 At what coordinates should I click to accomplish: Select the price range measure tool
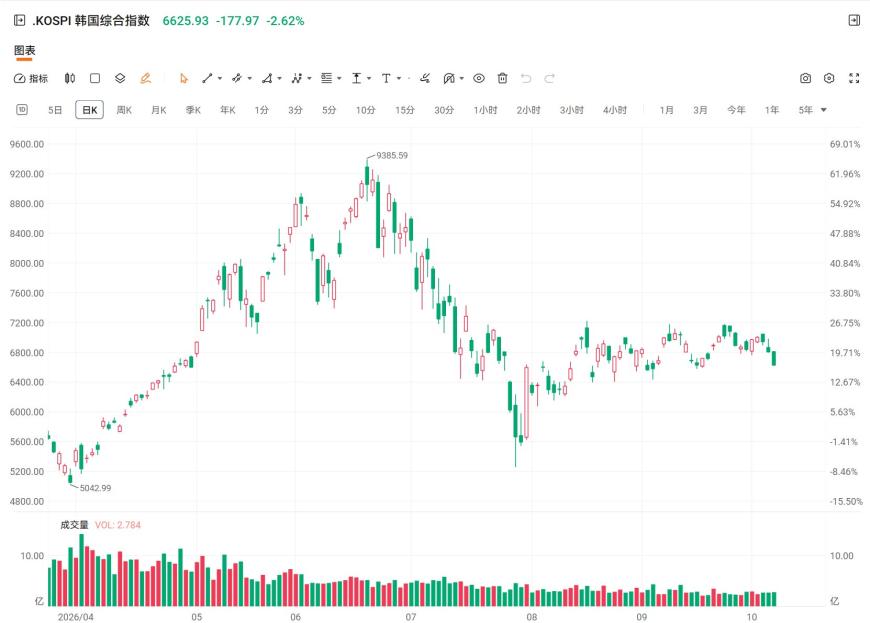(357, 78)
